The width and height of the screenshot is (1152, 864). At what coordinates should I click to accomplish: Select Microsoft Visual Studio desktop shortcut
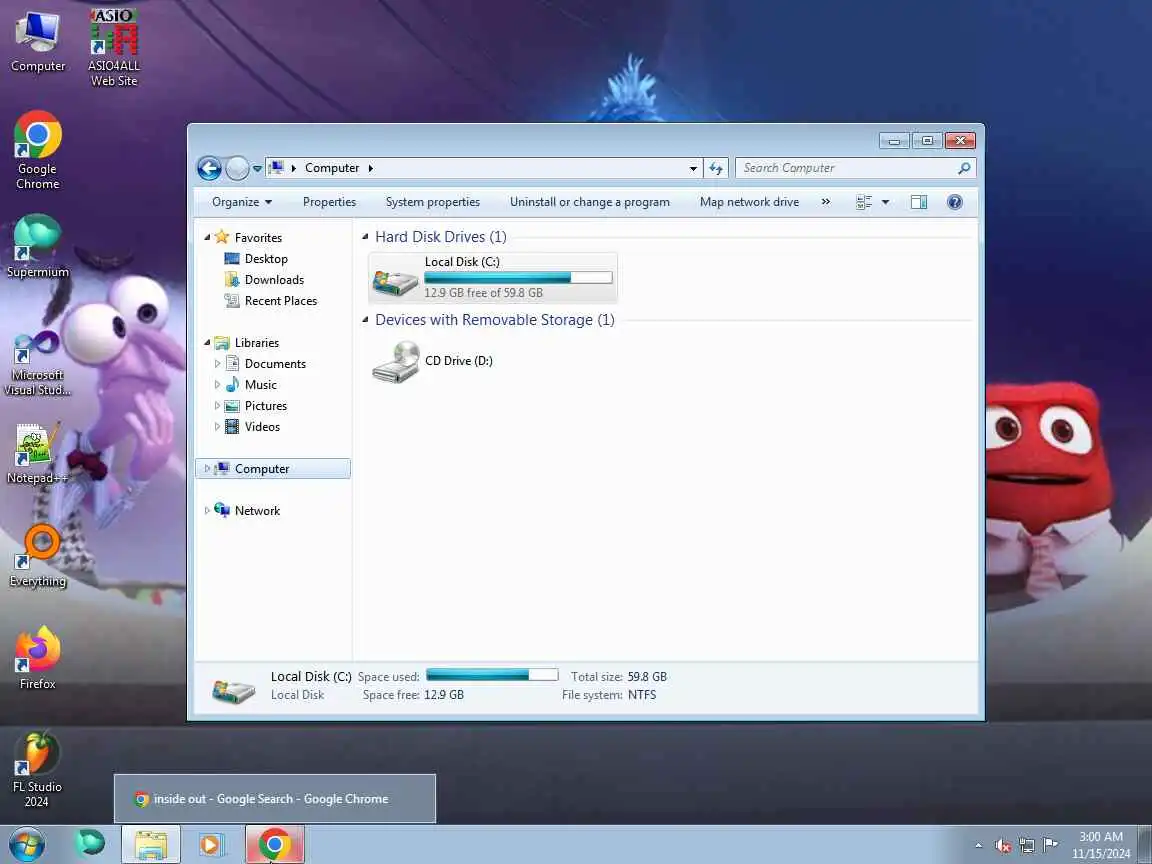click(37, 361)
